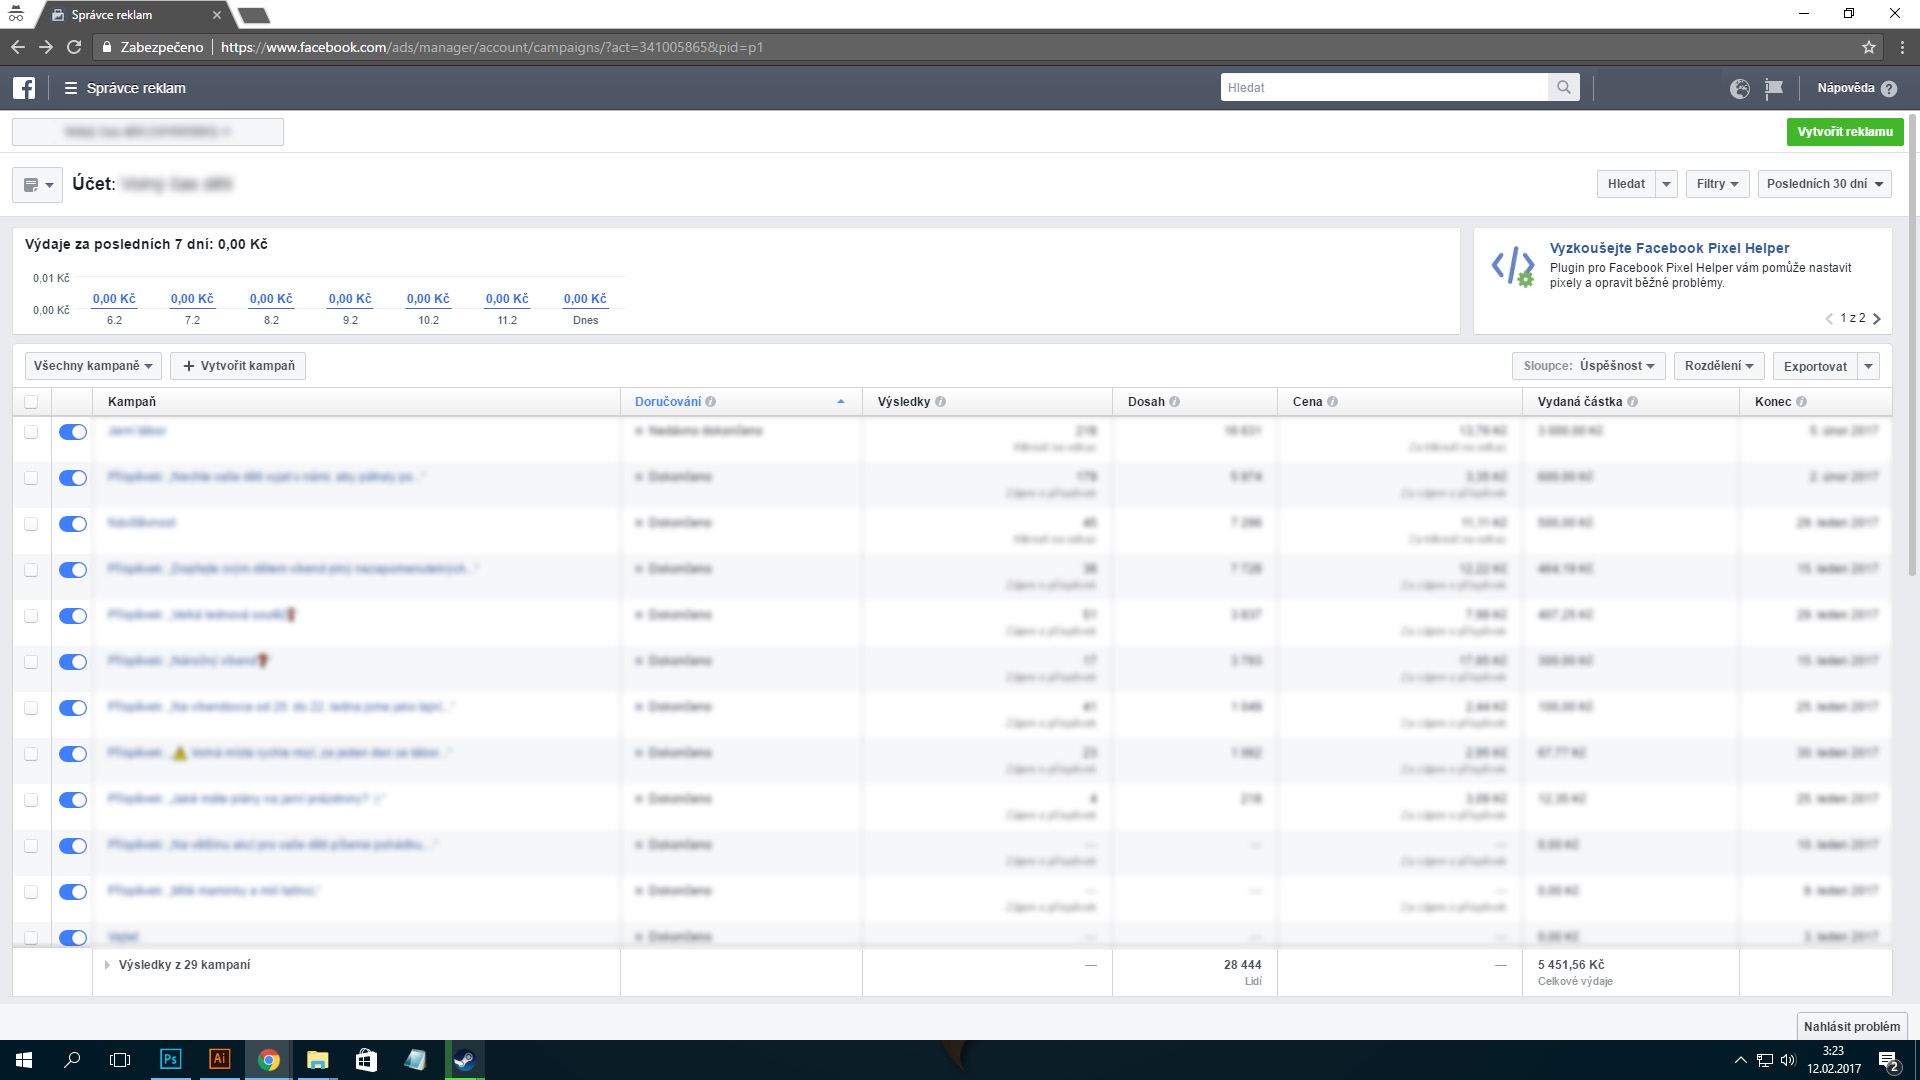Open the Chrome three-dot menu
This screenshot has width=1920, height=1080.
tap(1902, 47)
